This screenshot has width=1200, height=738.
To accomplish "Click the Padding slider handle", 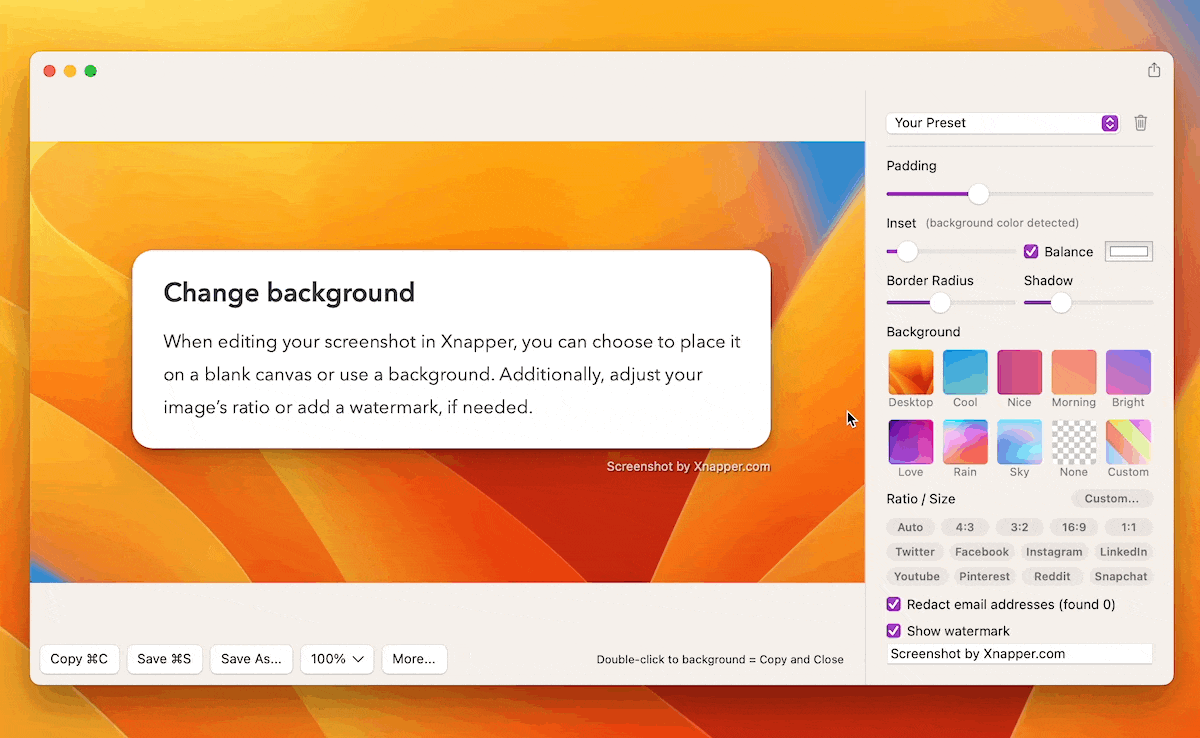I will pos(978,194).
